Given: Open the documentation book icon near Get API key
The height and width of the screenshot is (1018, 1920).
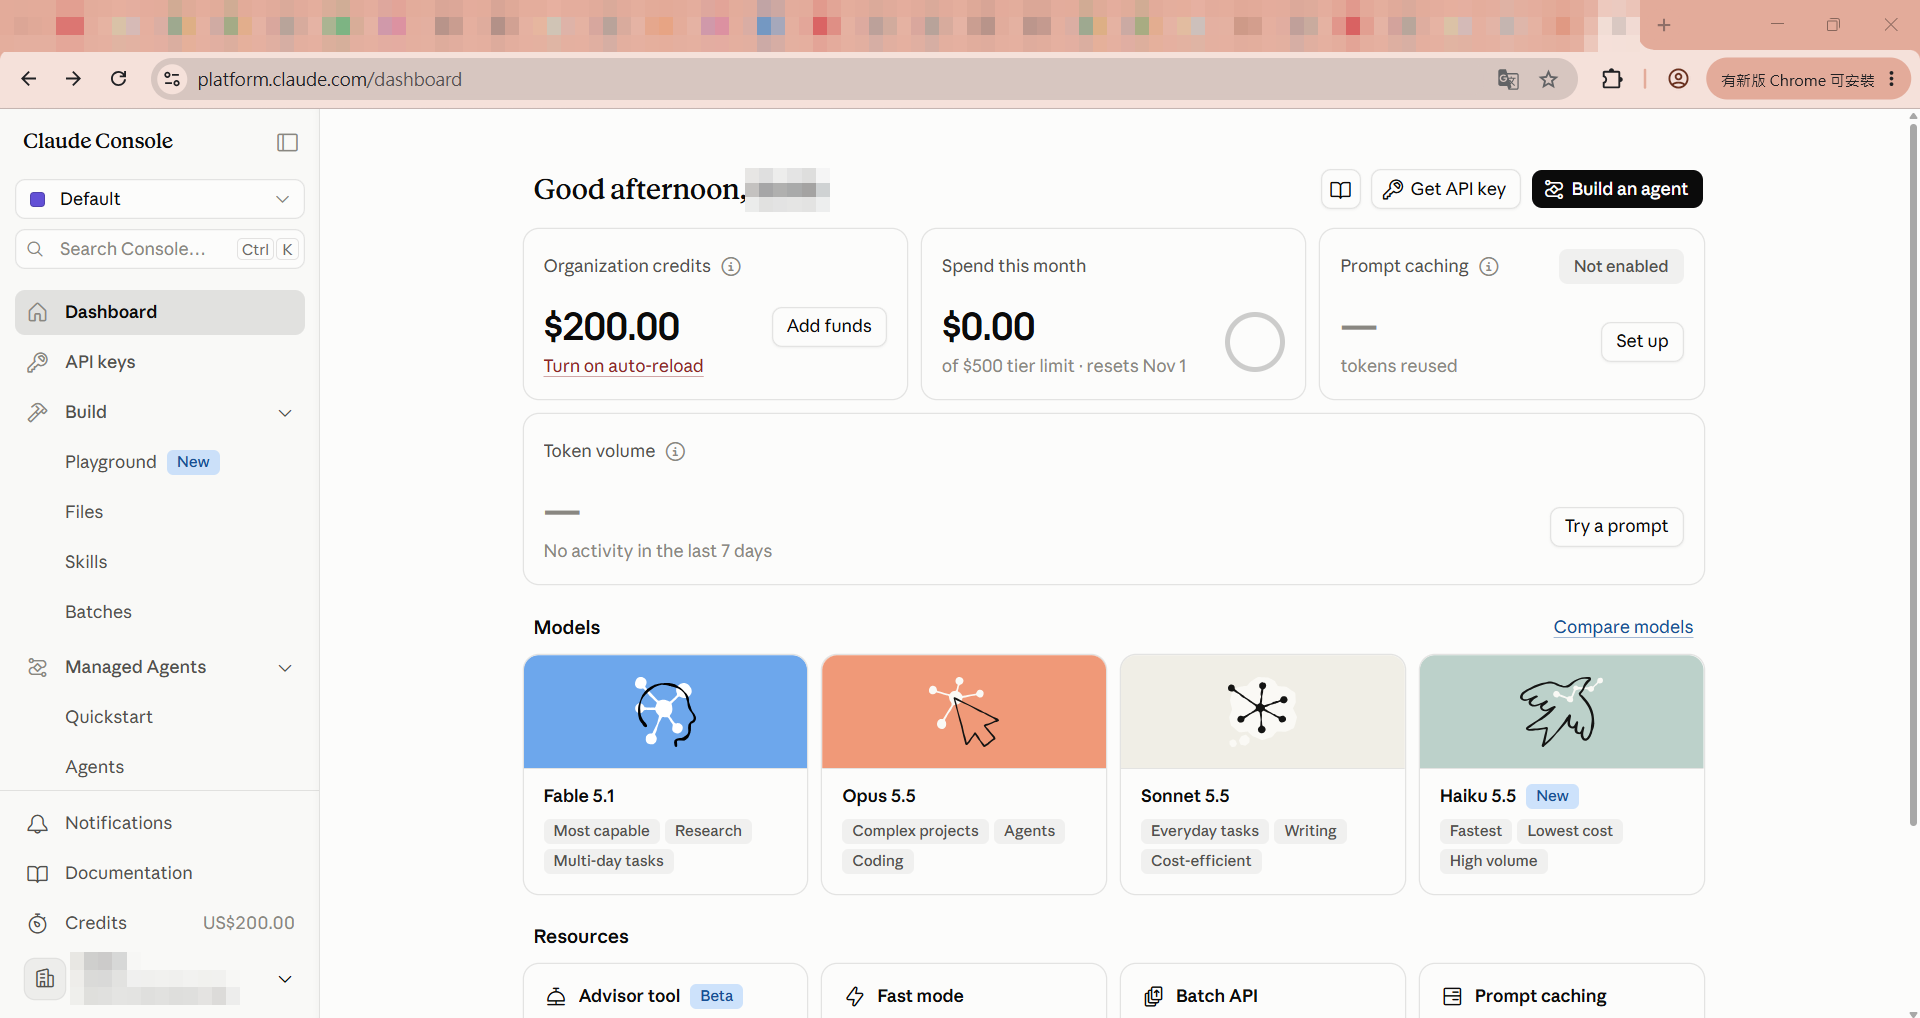Looking at the screenshot, I should point(1341,189).
